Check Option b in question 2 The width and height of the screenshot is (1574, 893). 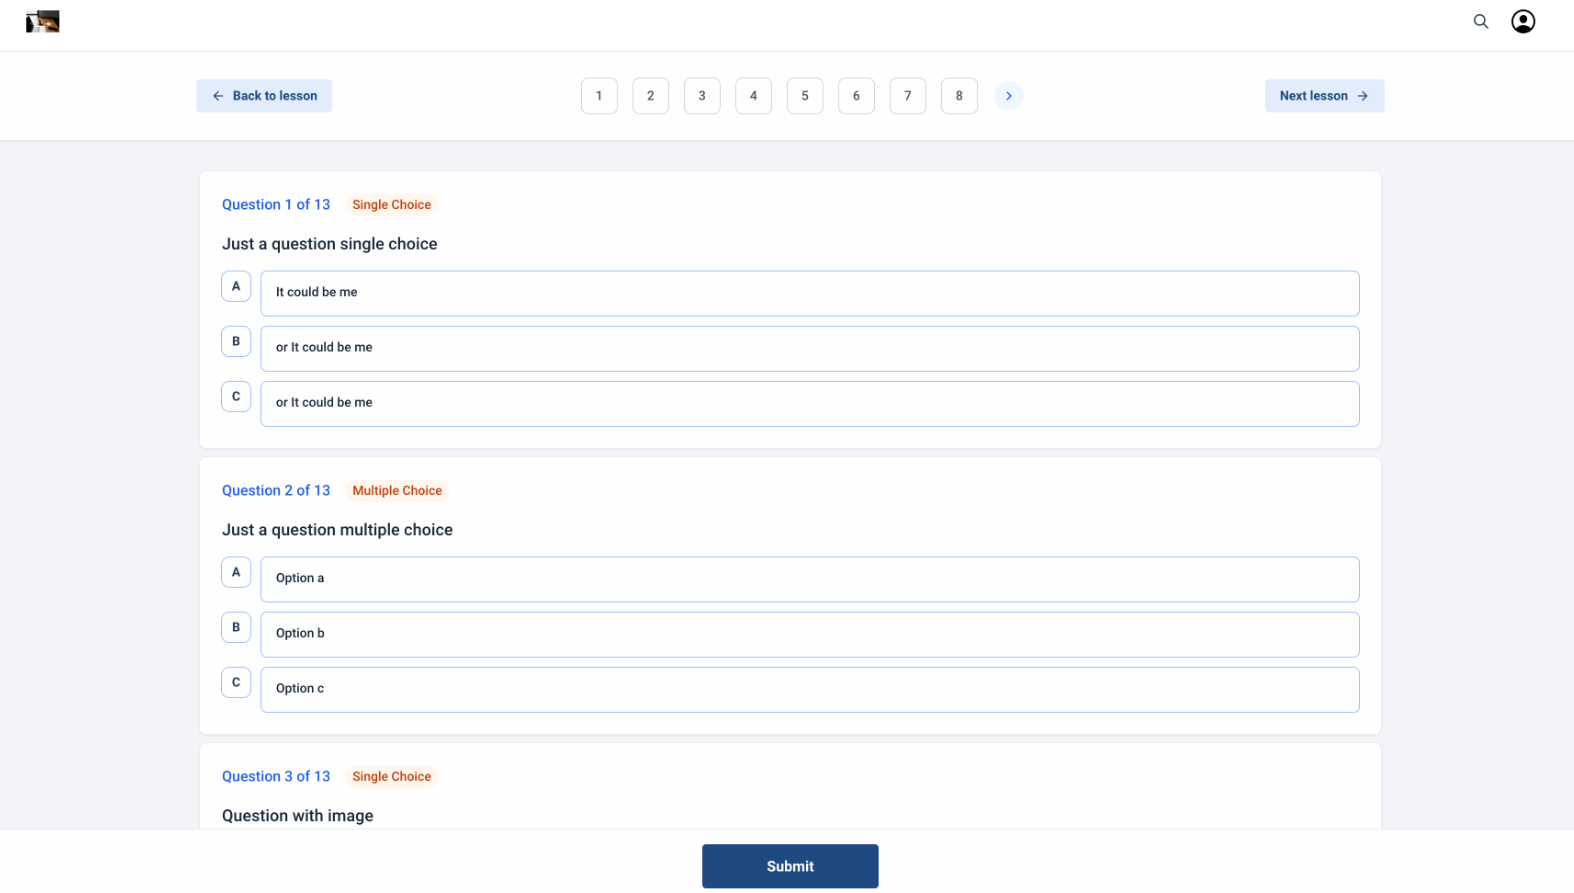point(809,634)
